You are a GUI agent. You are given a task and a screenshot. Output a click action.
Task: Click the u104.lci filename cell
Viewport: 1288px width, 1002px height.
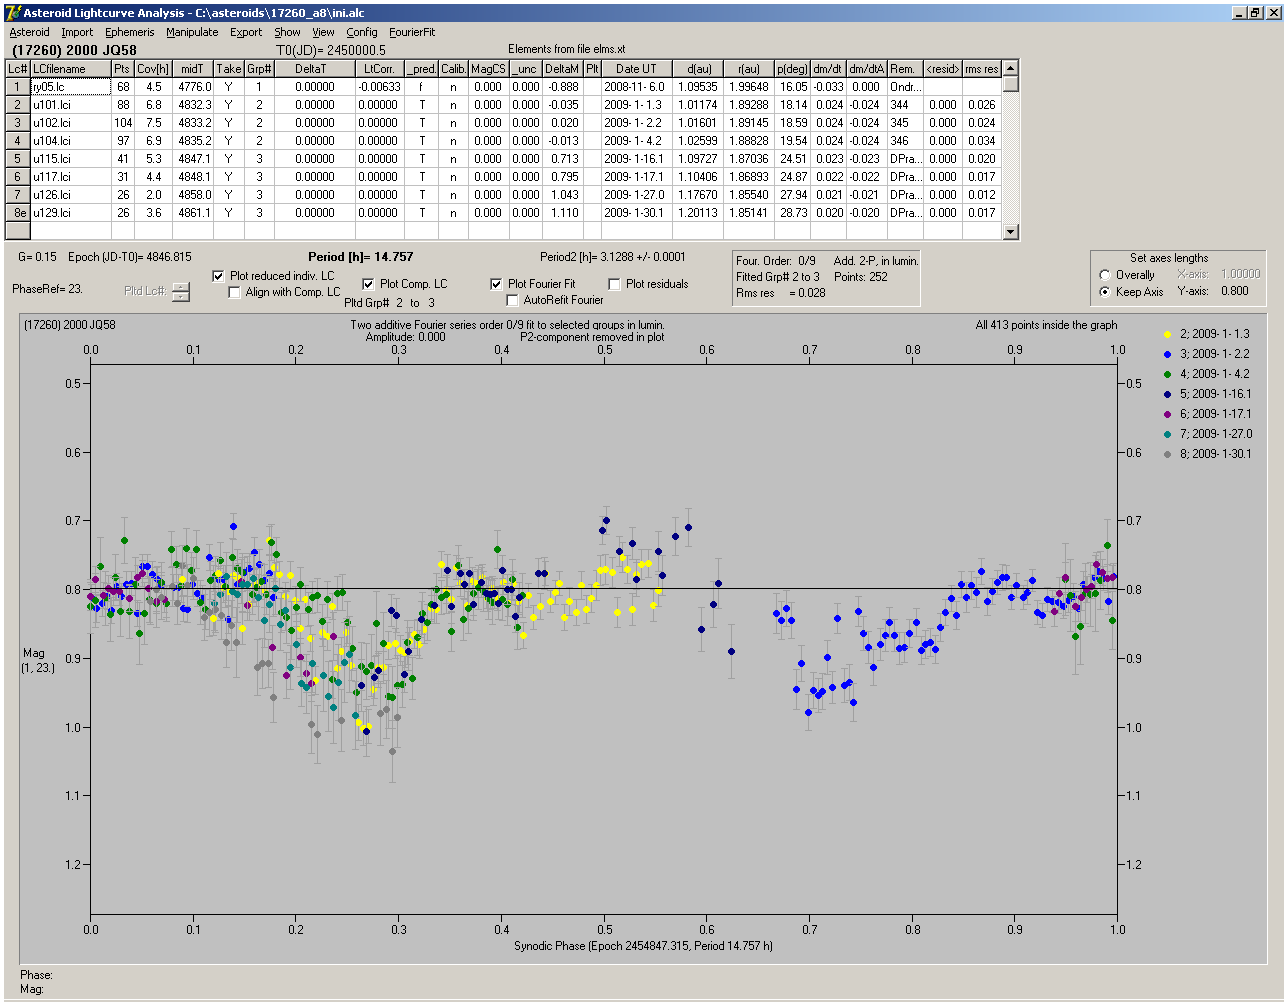[70, 141]
